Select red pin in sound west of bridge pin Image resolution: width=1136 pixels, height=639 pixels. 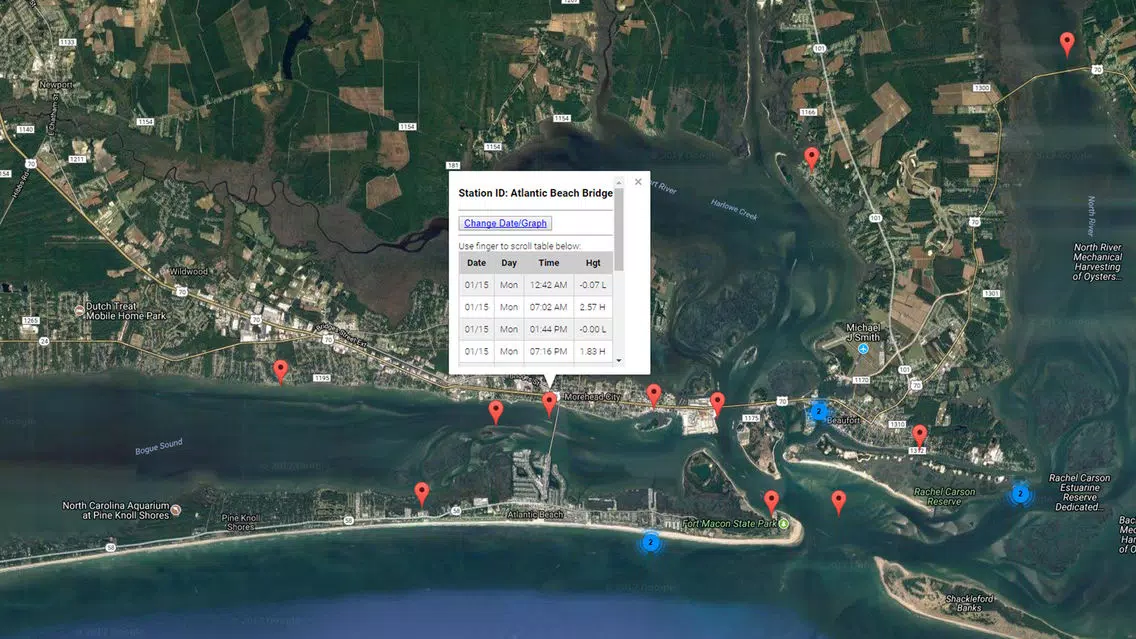(496, 412)
